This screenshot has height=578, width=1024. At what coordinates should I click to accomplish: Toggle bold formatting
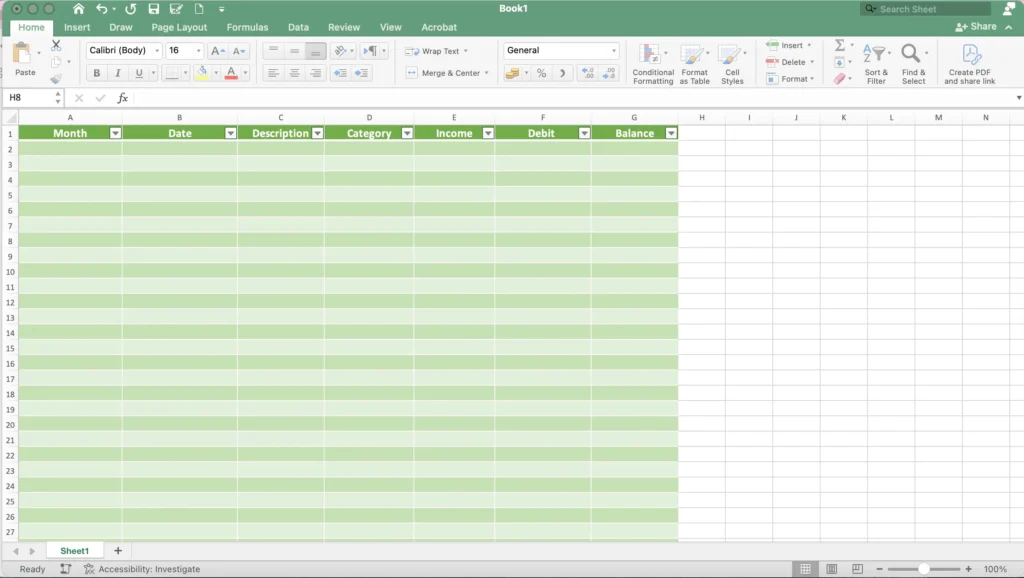96,72
